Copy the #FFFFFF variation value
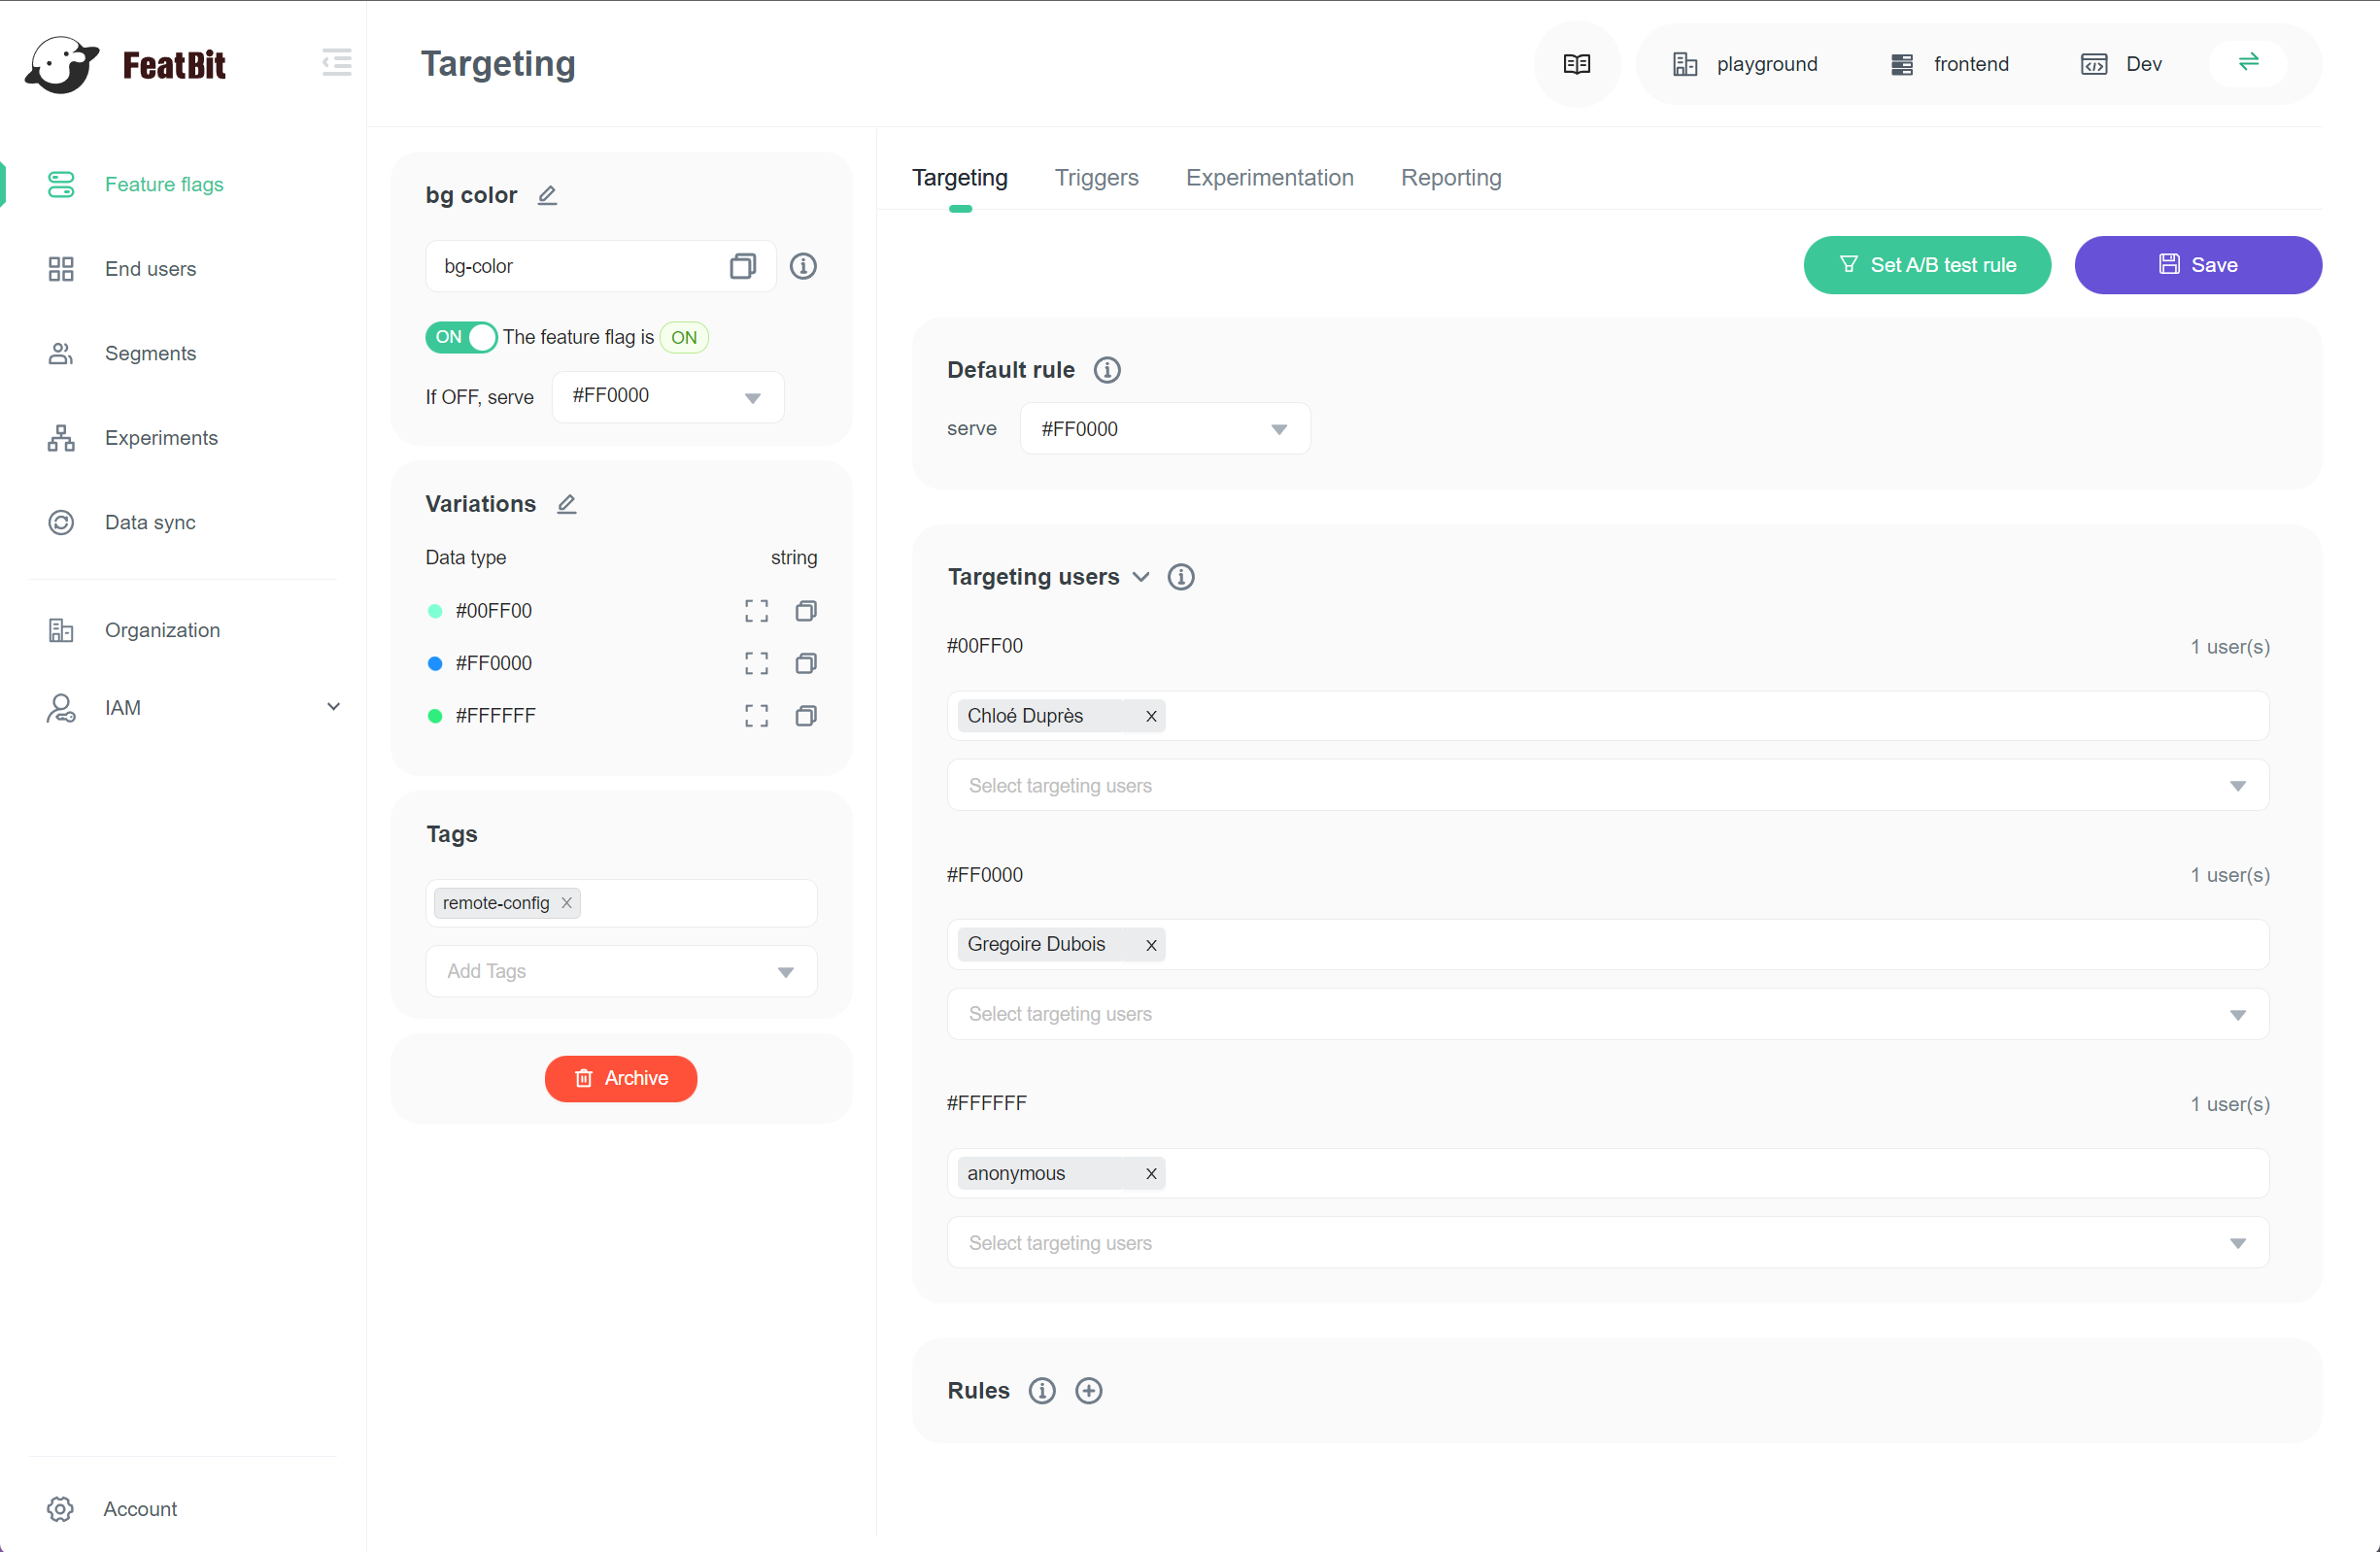 pyautogui.click(x=806, y=716)
